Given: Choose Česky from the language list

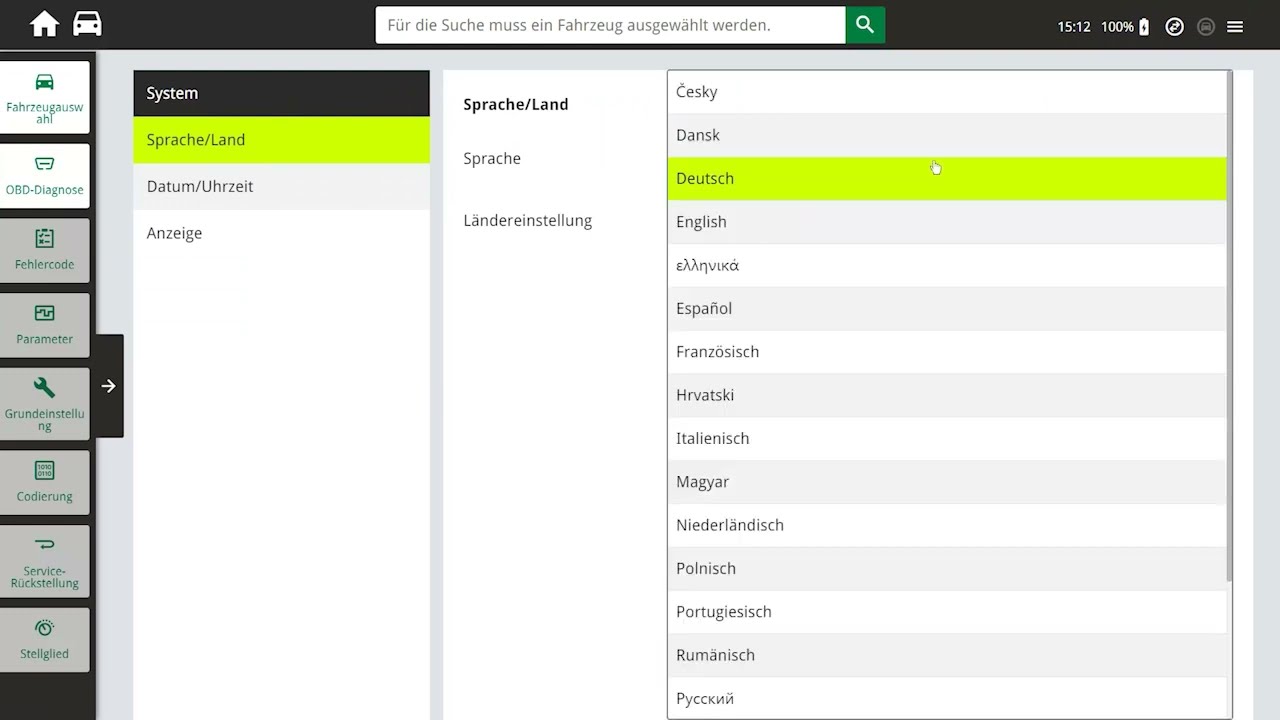Looking at the screenshot, I should point(947,92).
